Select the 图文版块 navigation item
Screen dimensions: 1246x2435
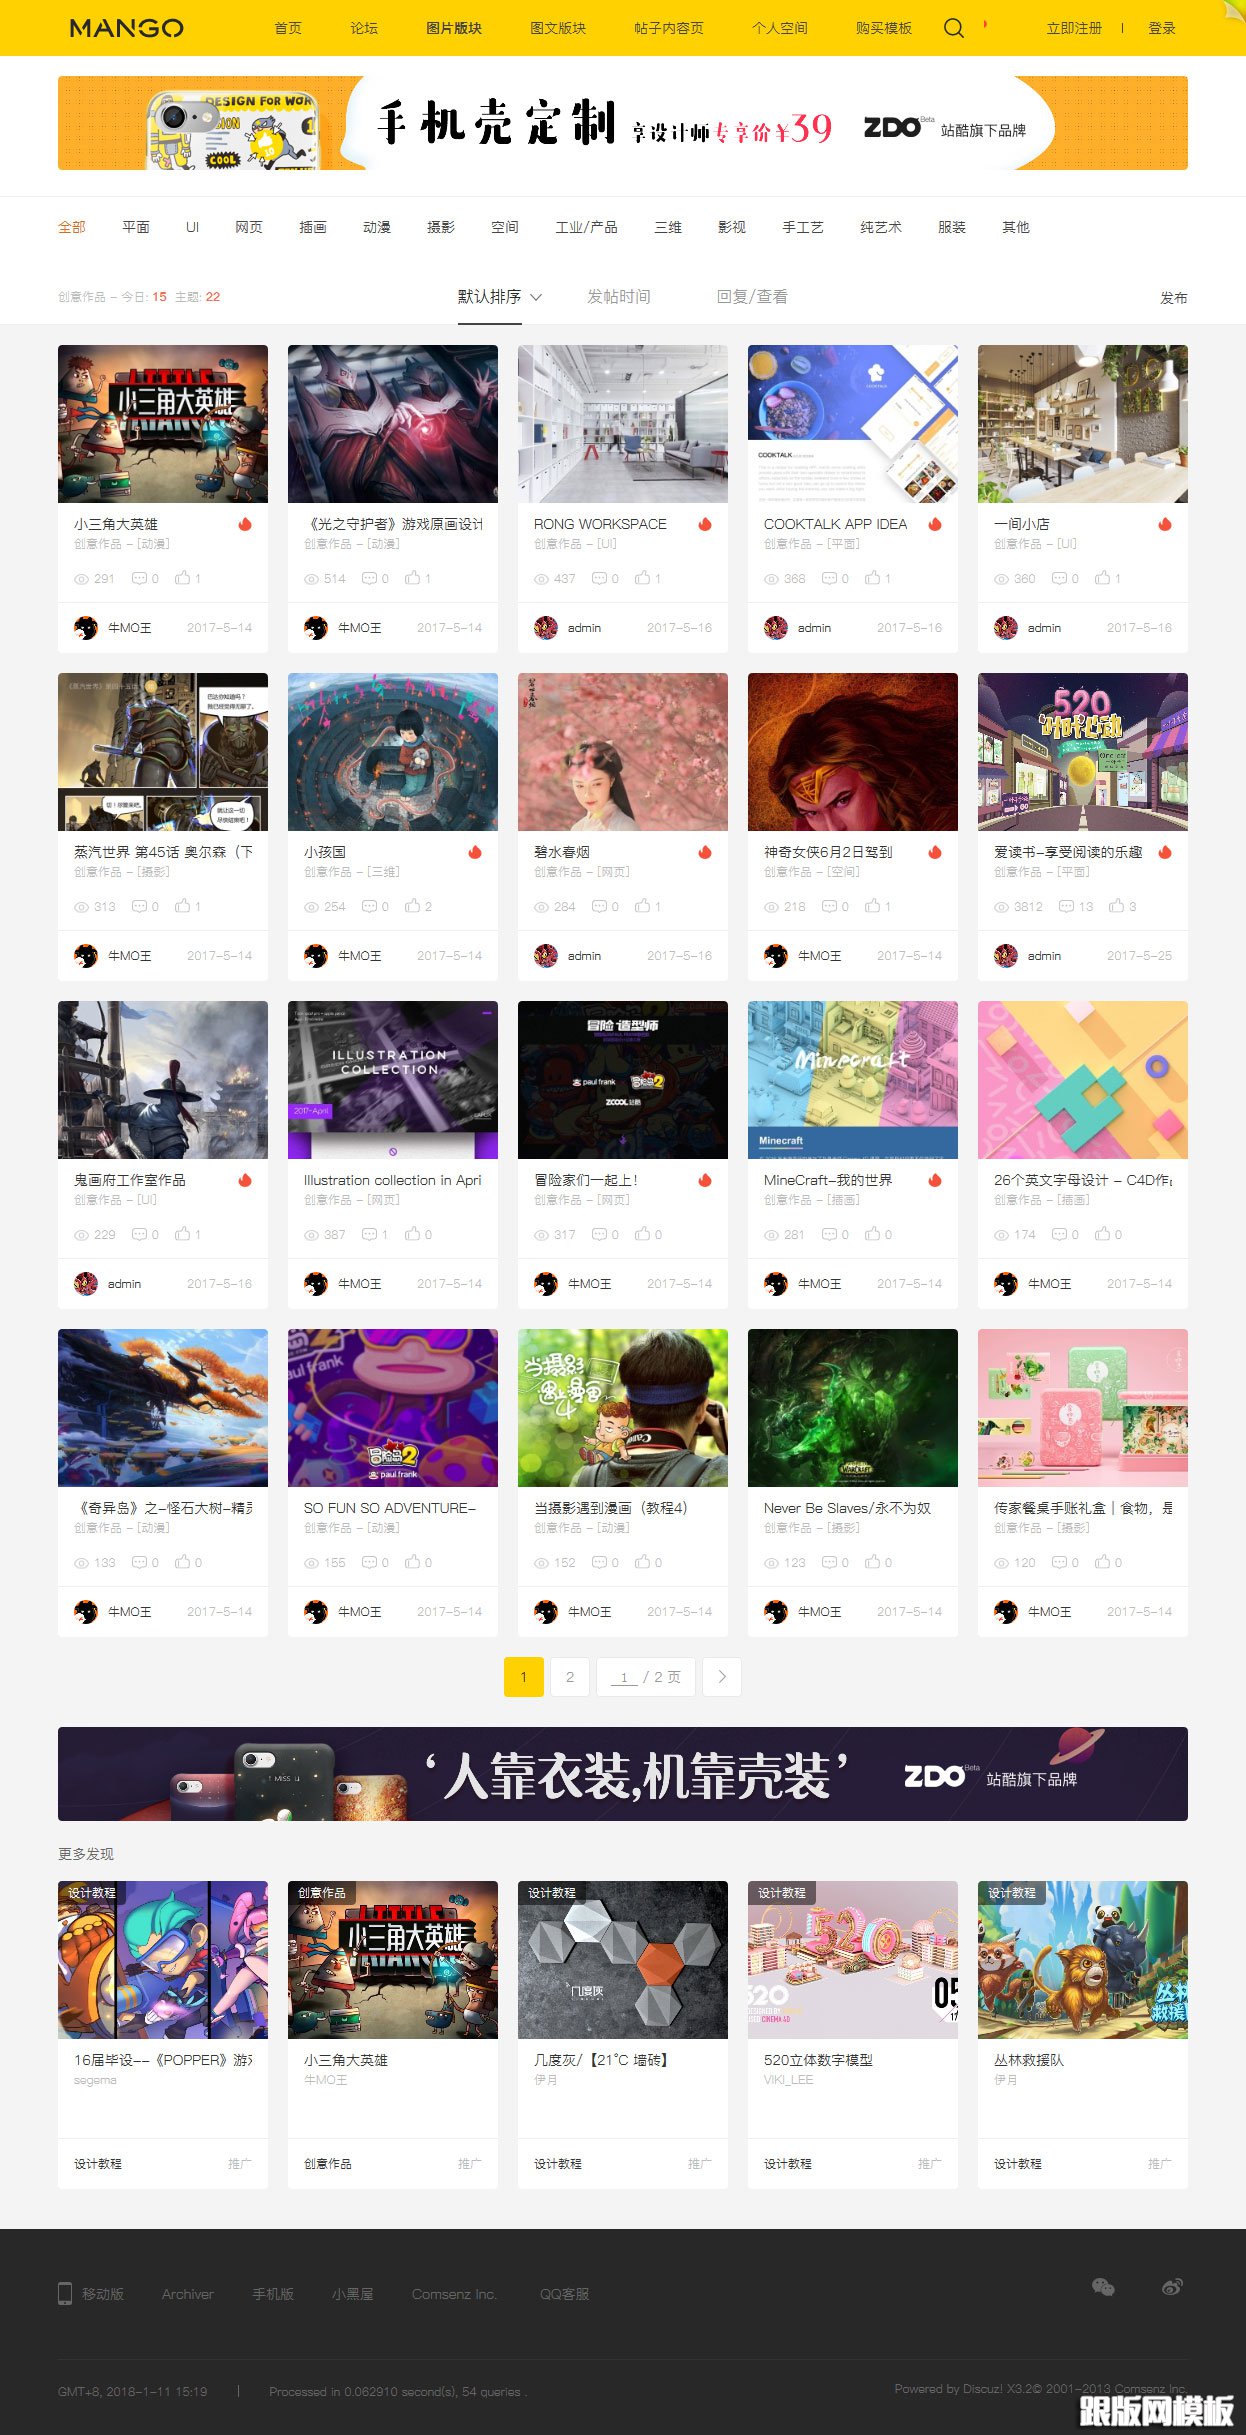tap(558, 28)
